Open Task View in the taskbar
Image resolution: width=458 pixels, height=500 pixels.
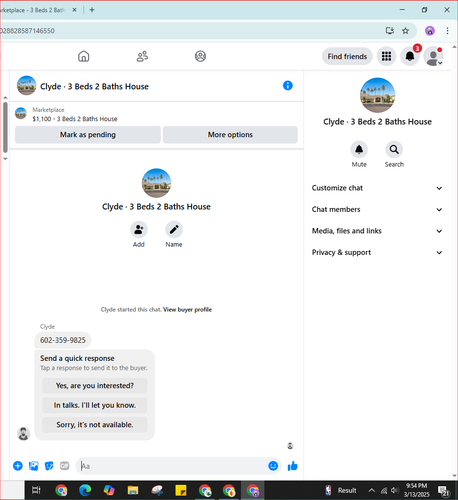36,490
